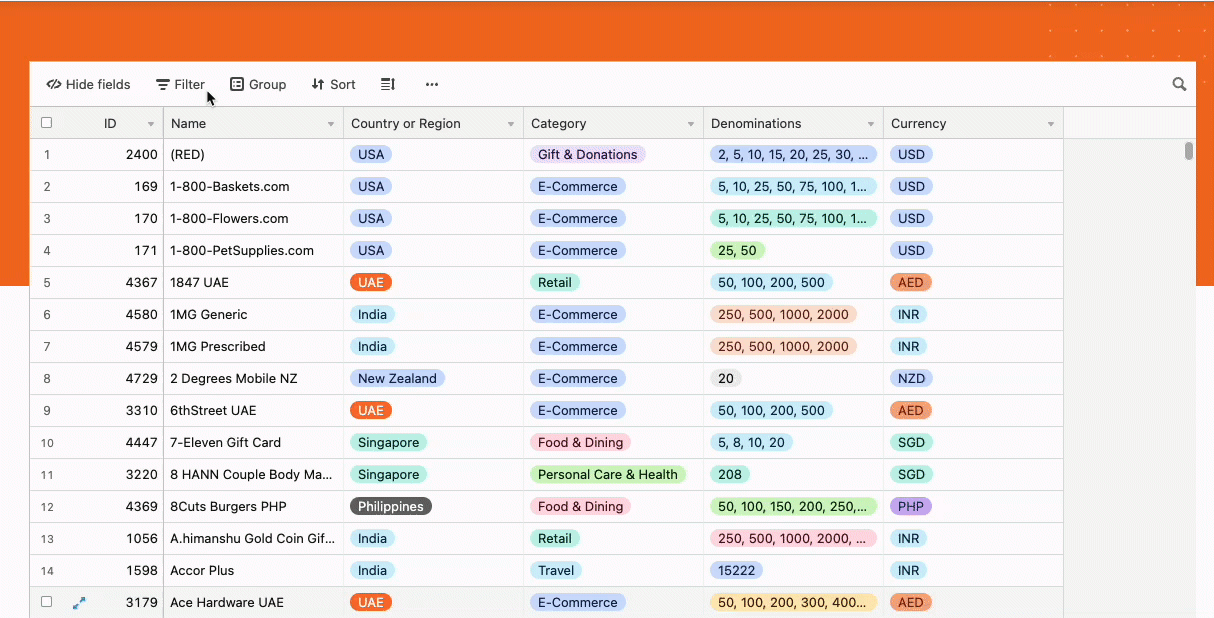Open the Category column dropdown arrow

click(691, 124)
